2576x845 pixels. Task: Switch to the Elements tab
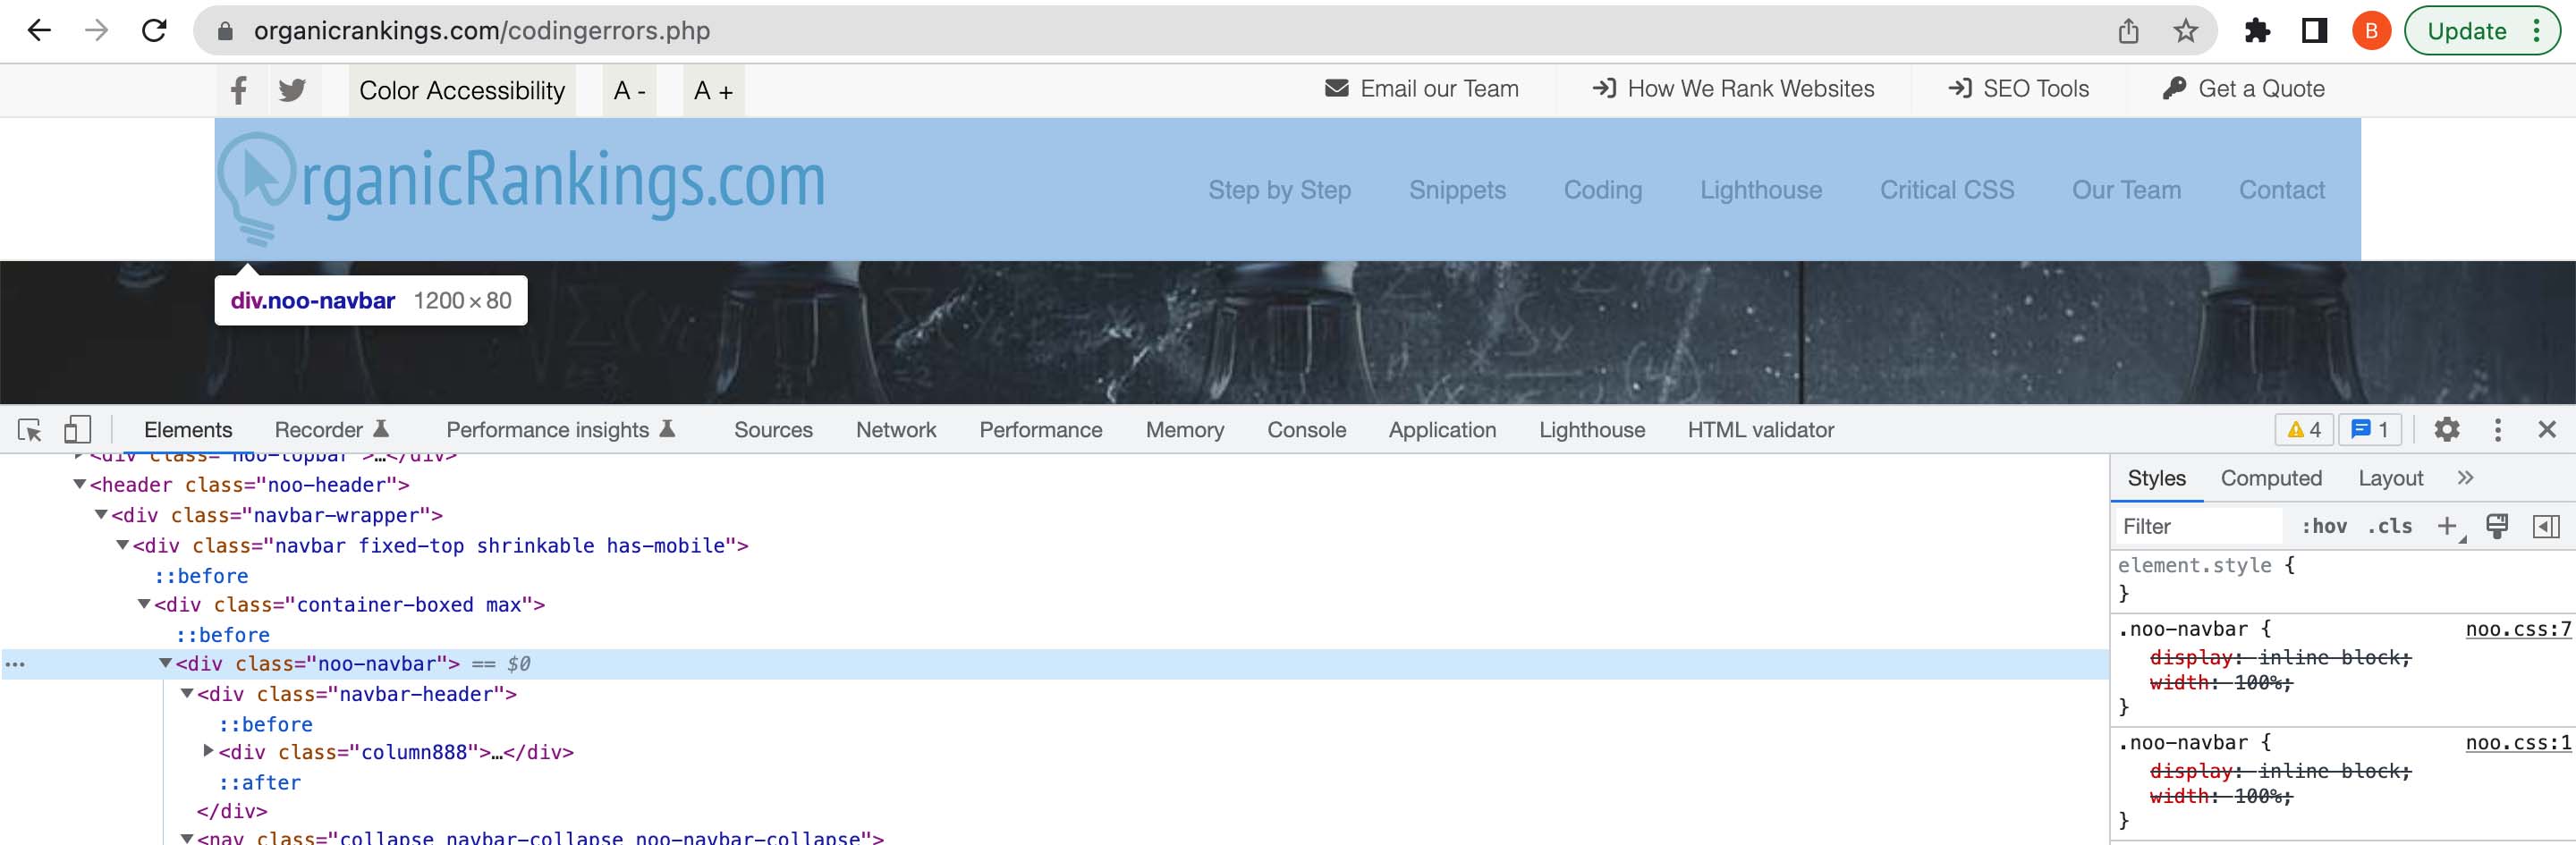coord(188,430)
